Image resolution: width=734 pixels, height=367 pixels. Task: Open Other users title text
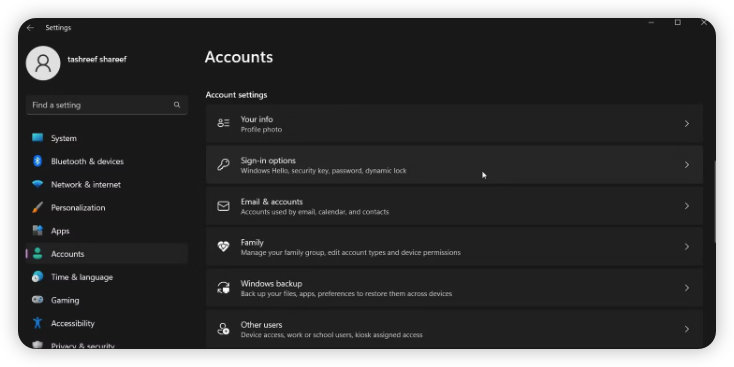261,325
